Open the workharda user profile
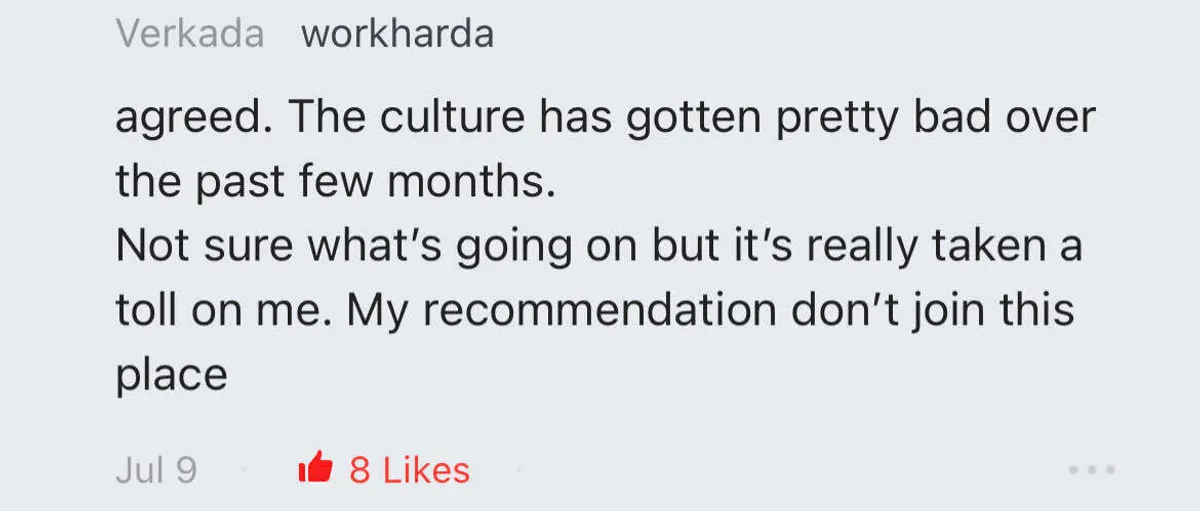 (x=397, y=34)
